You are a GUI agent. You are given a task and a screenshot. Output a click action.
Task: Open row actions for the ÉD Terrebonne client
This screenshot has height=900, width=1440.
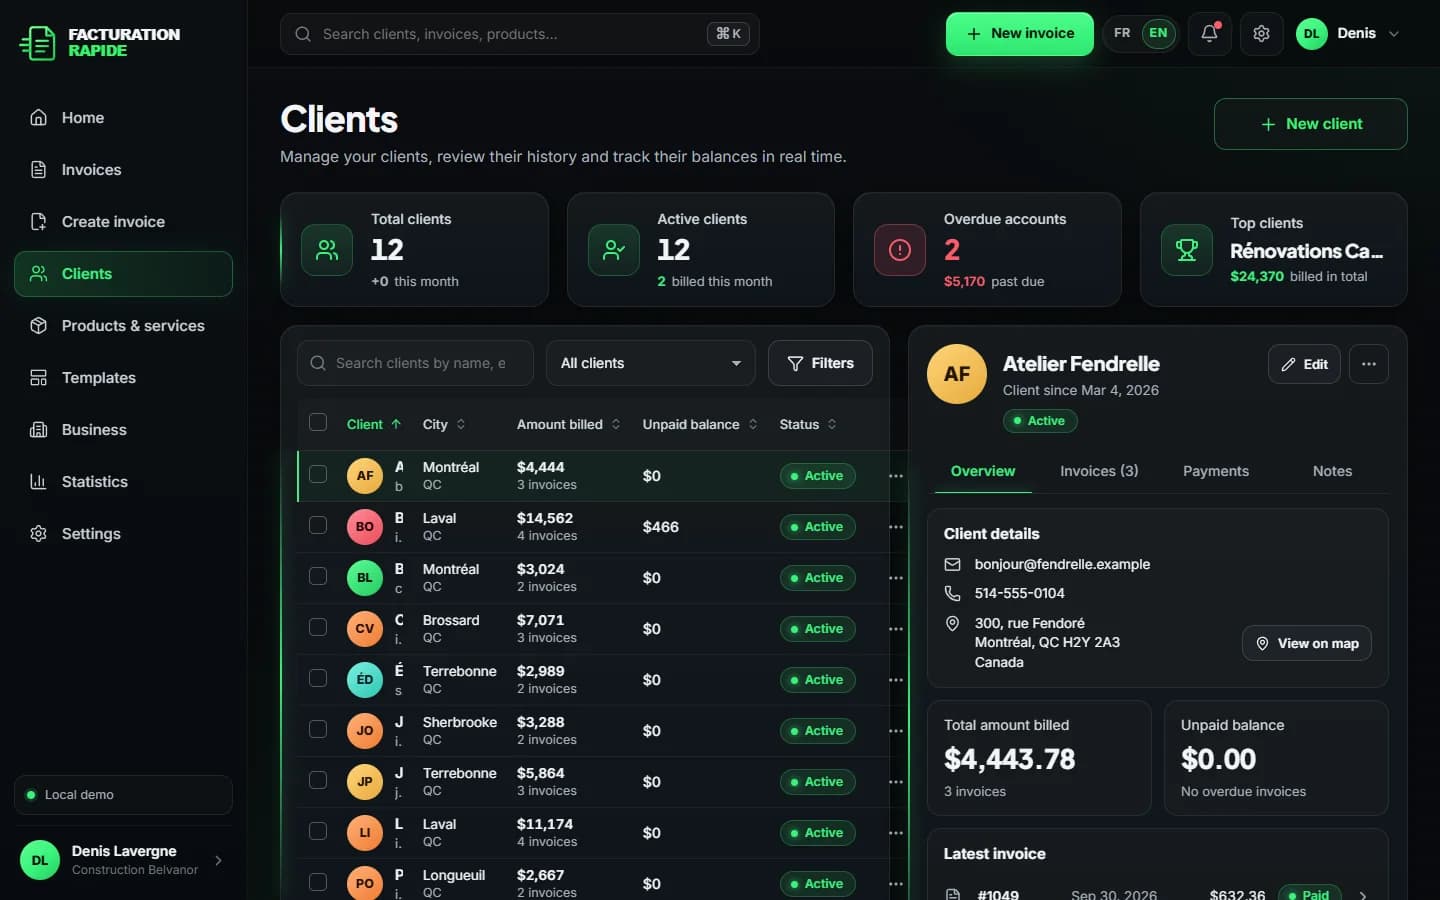(x=896, y=680)
